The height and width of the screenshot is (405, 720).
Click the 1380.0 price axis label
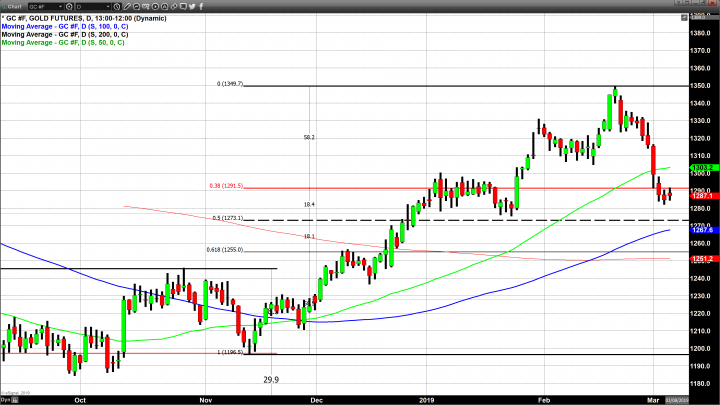pyautogui.click(x=701, y=33)
